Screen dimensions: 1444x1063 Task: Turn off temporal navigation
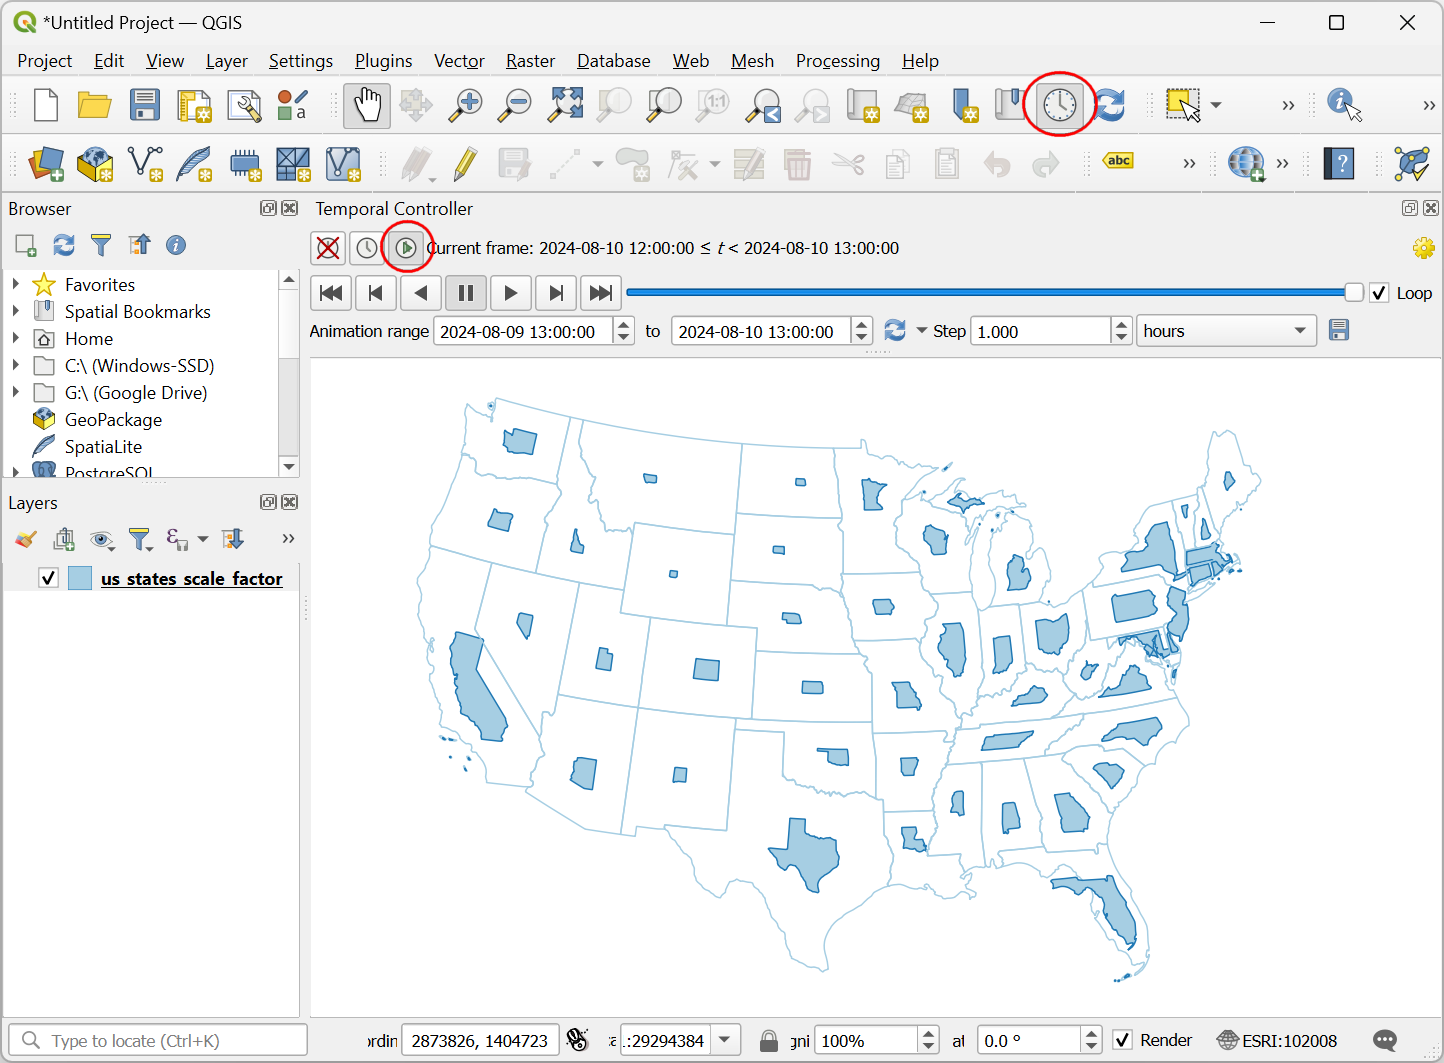(328, 248)
